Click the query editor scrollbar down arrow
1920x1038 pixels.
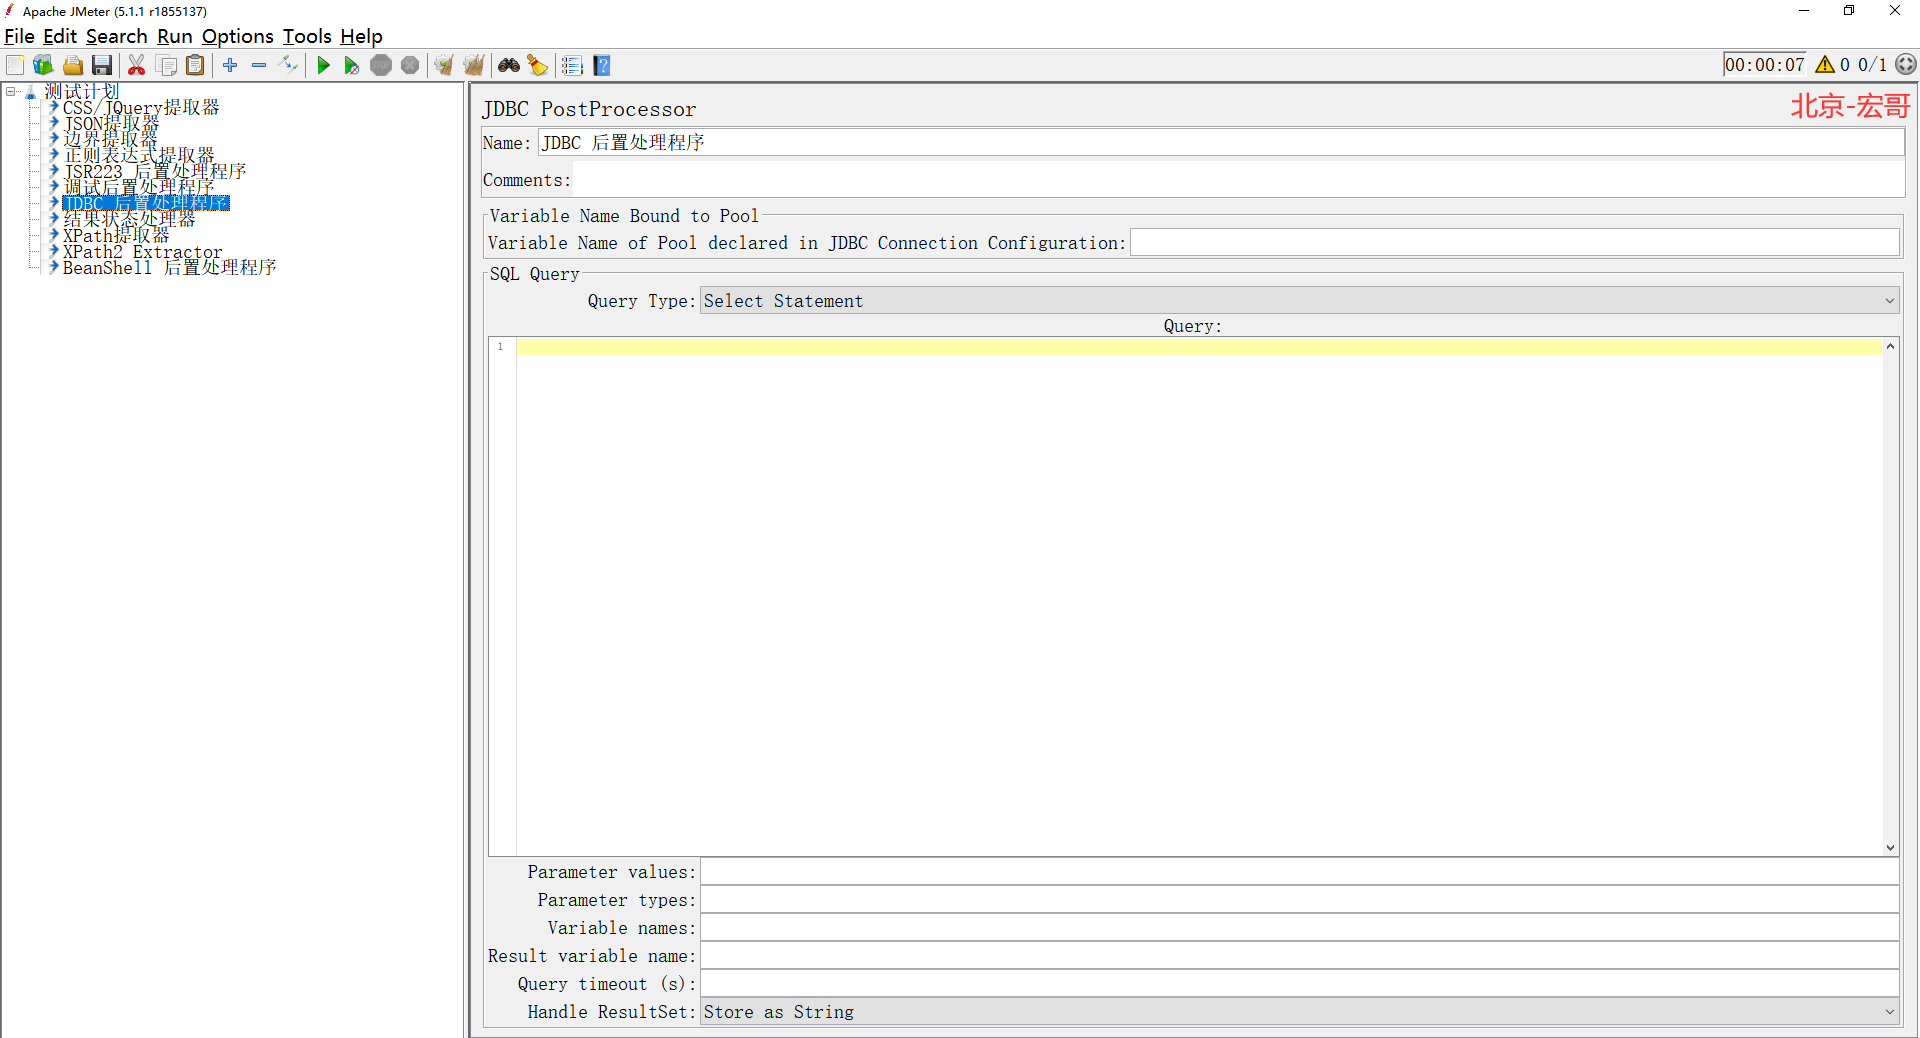click(1890, 847)
